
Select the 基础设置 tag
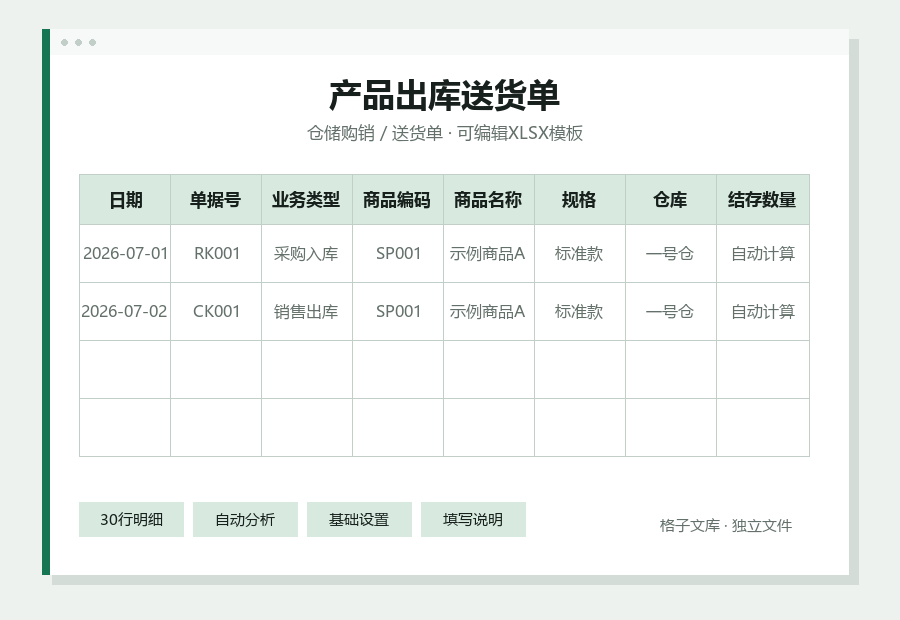point(359,520)
